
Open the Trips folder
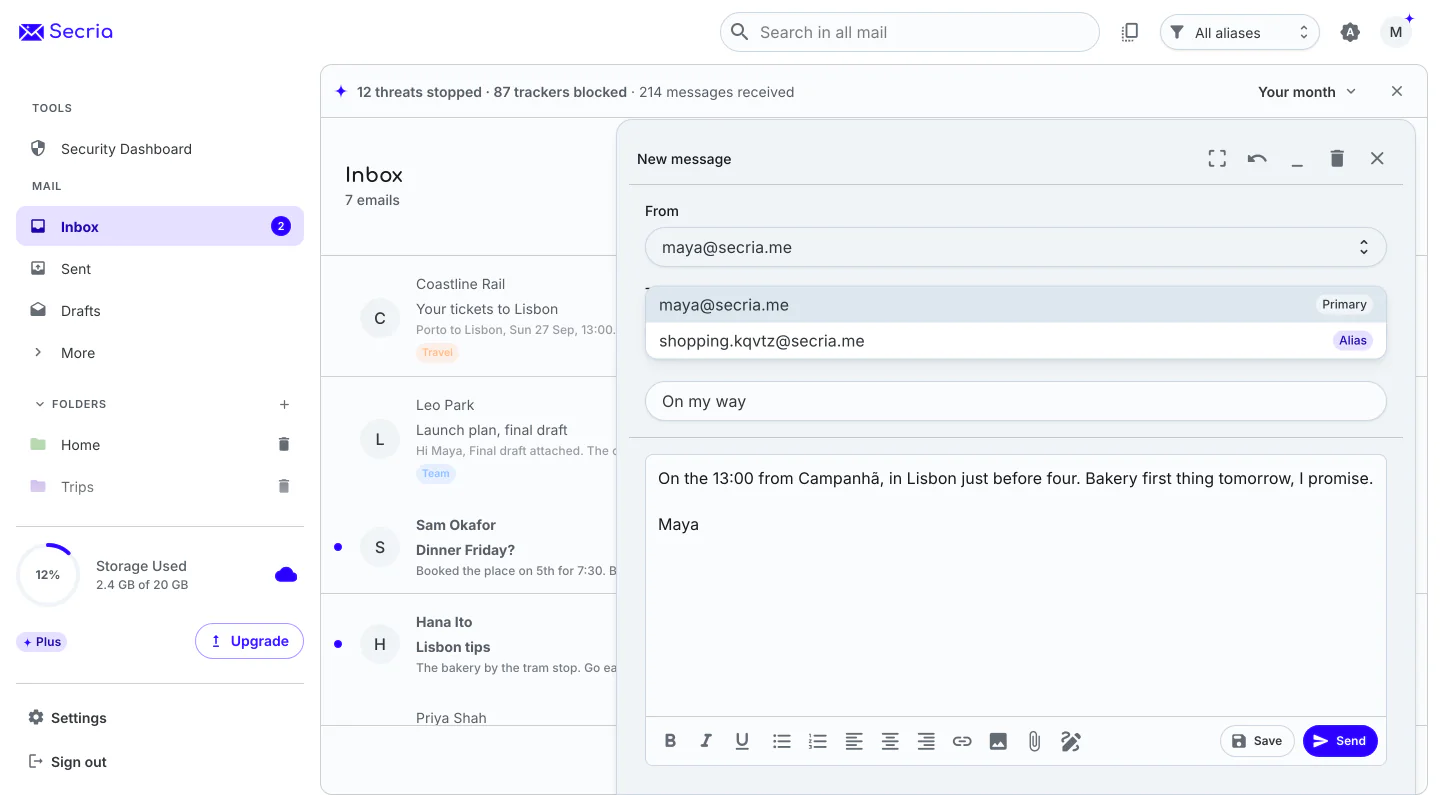pyautogui.click(x=77, y=487)
